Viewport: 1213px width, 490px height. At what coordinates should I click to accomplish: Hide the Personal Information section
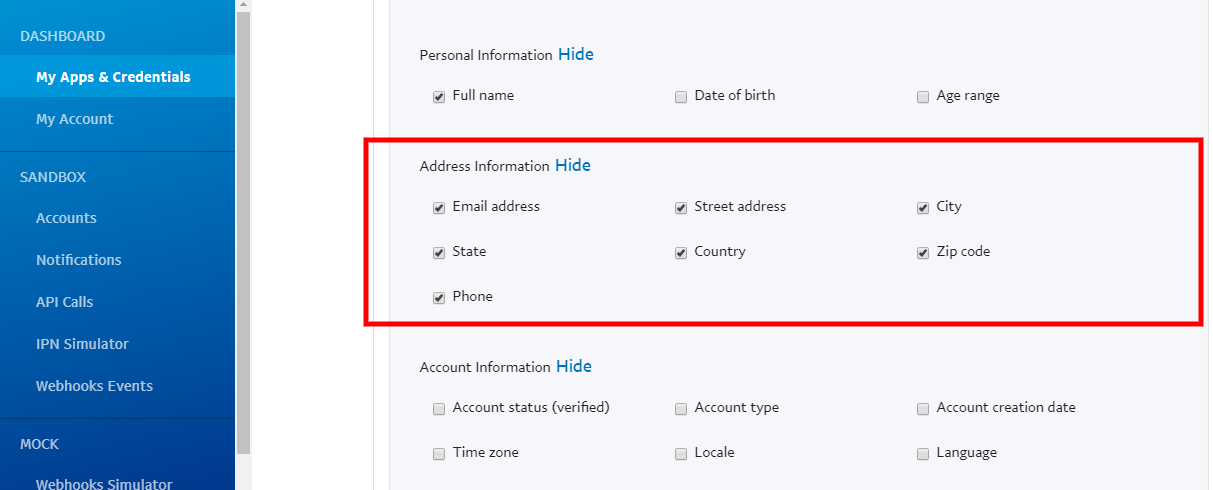tap(576, 55)
